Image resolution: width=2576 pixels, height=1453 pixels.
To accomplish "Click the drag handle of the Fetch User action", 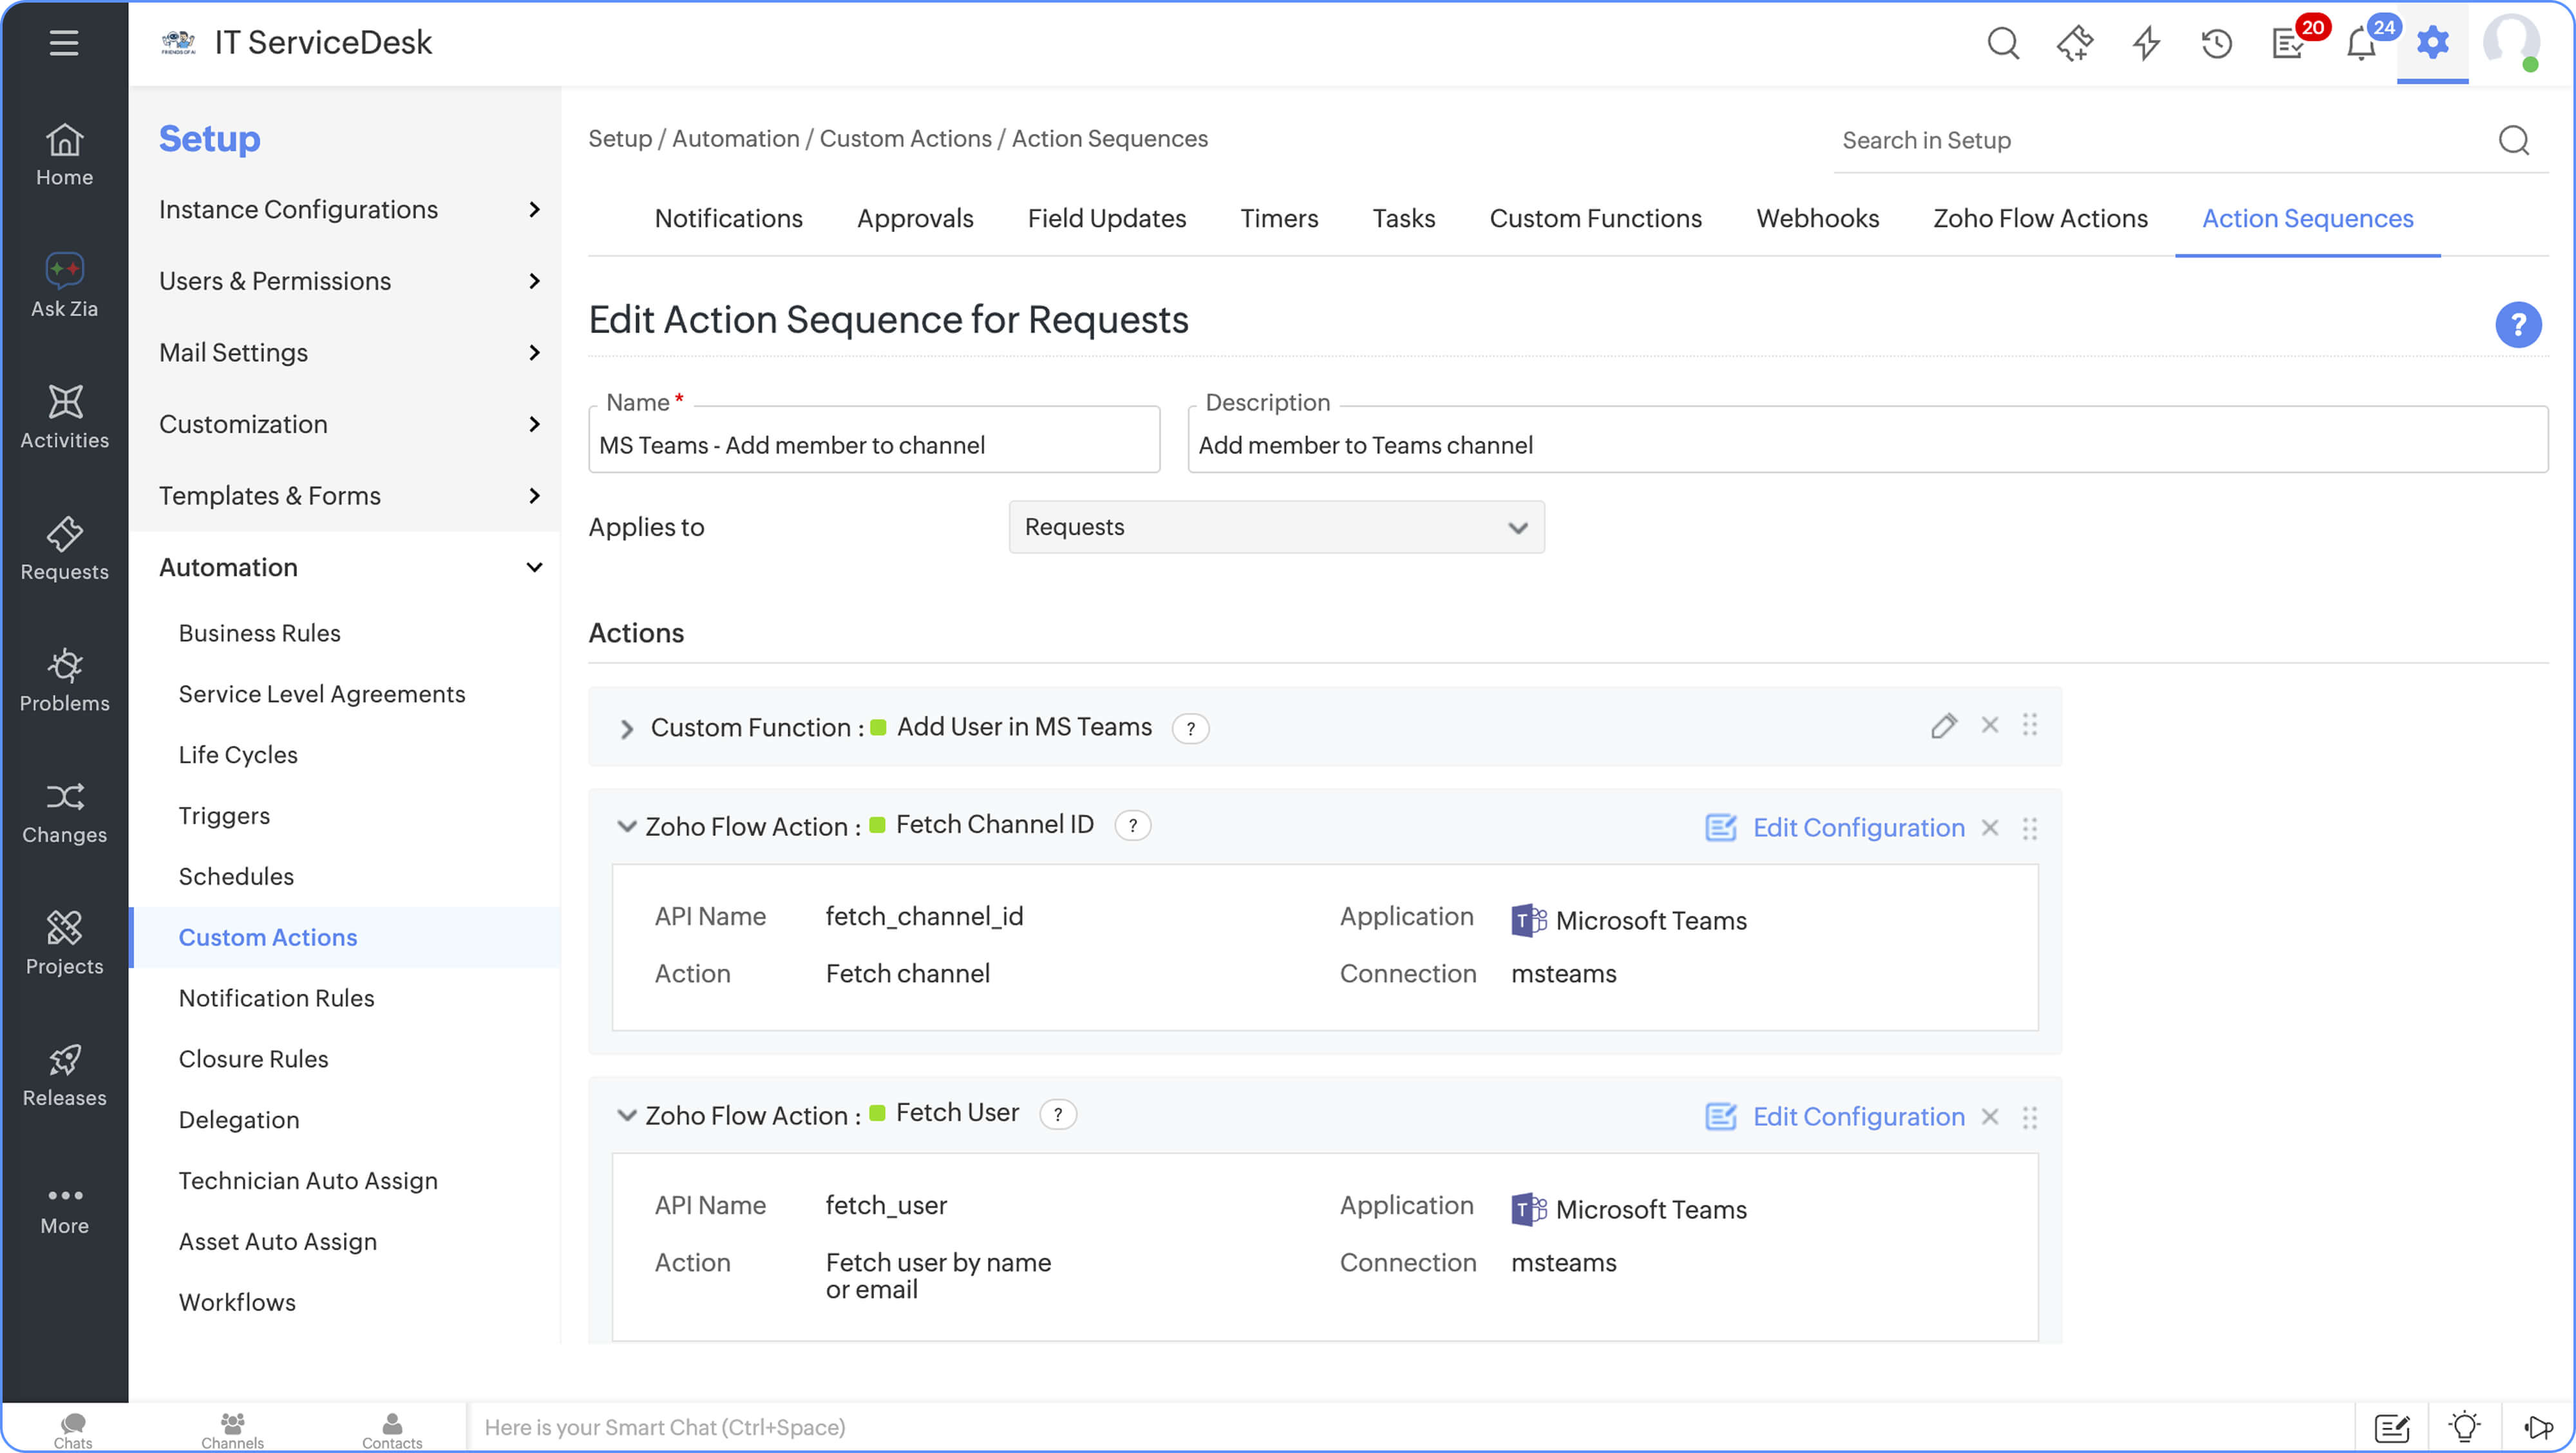I will pos(2029,1117).
